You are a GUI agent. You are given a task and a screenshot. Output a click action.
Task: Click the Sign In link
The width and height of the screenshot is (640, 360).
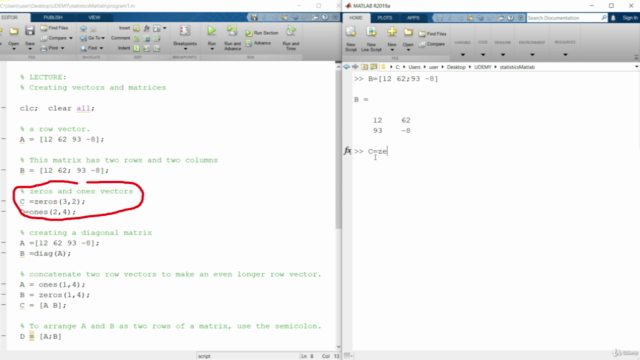629,18
